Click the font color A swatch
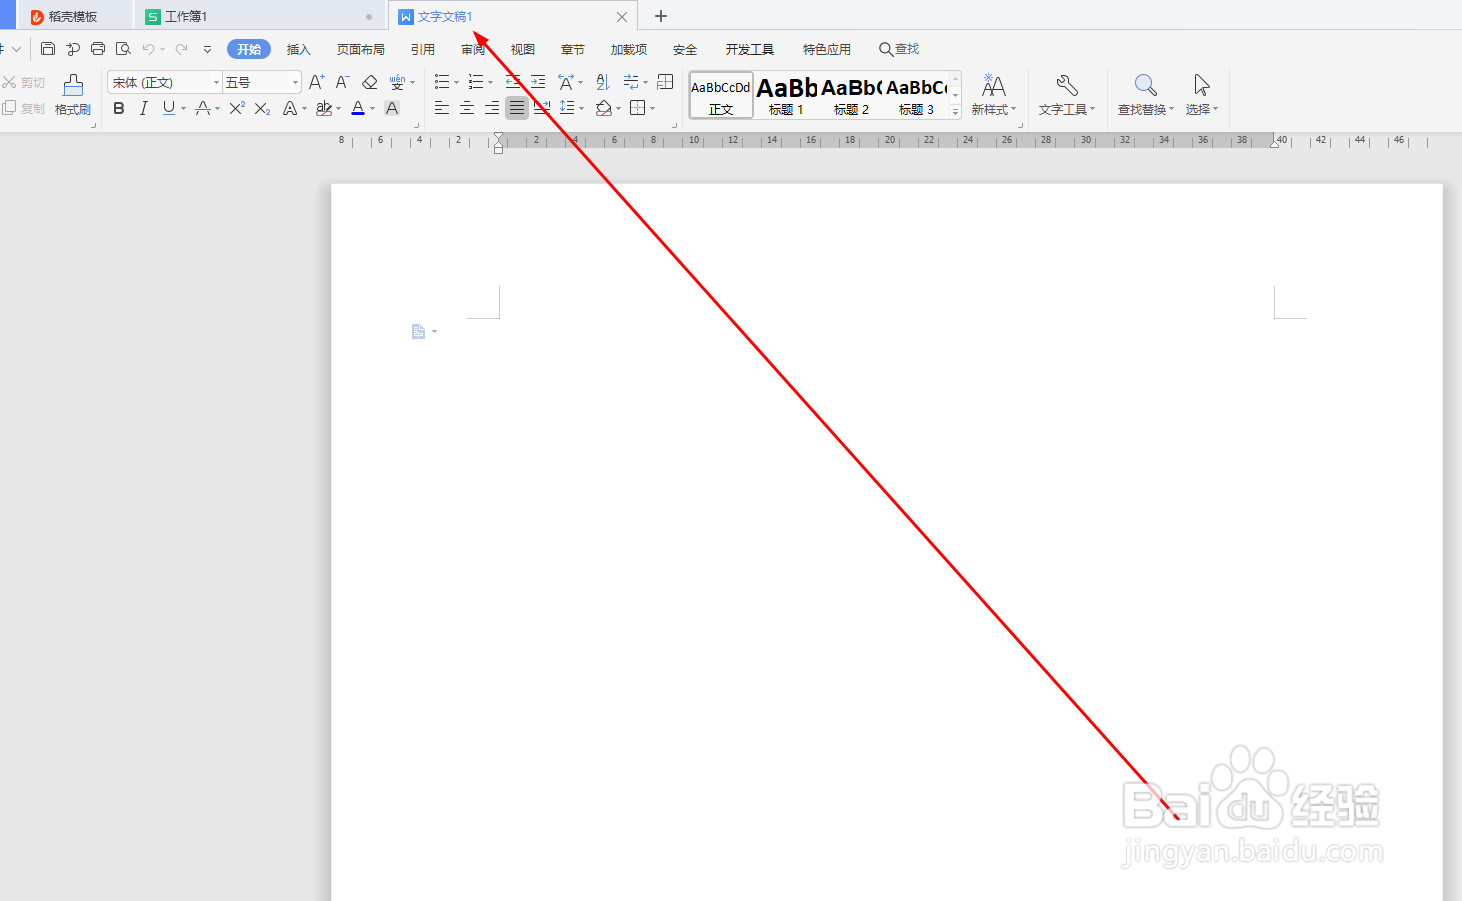This screenshot has height=901, width=1462. coord(358,108)
